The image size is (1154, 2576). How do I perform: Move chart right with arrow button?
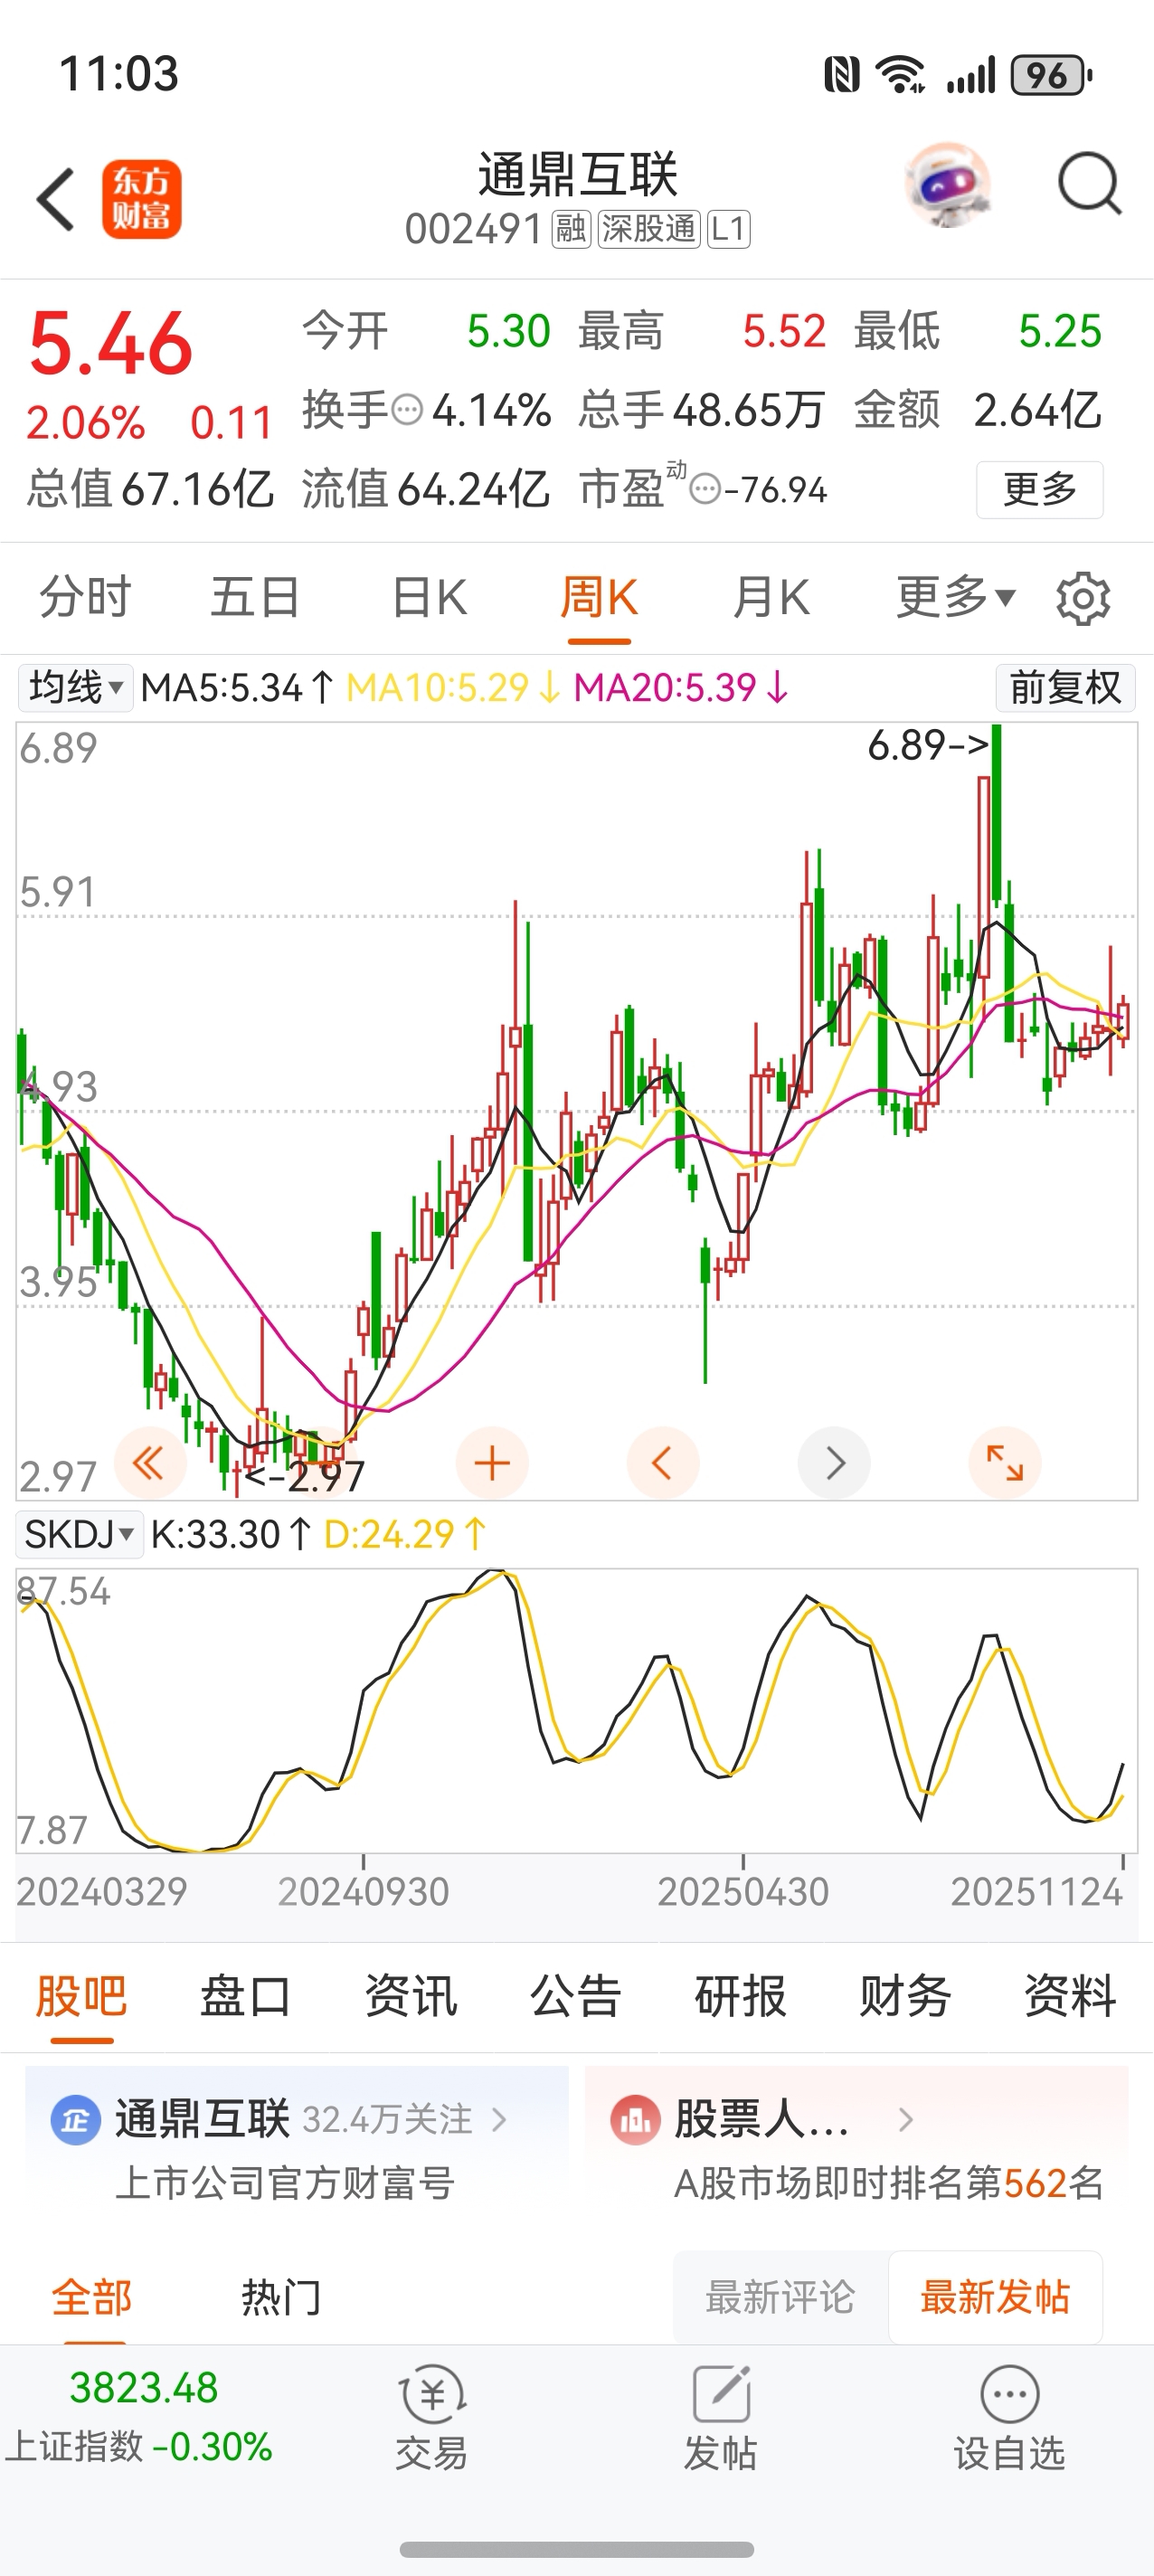[834, 1463]
